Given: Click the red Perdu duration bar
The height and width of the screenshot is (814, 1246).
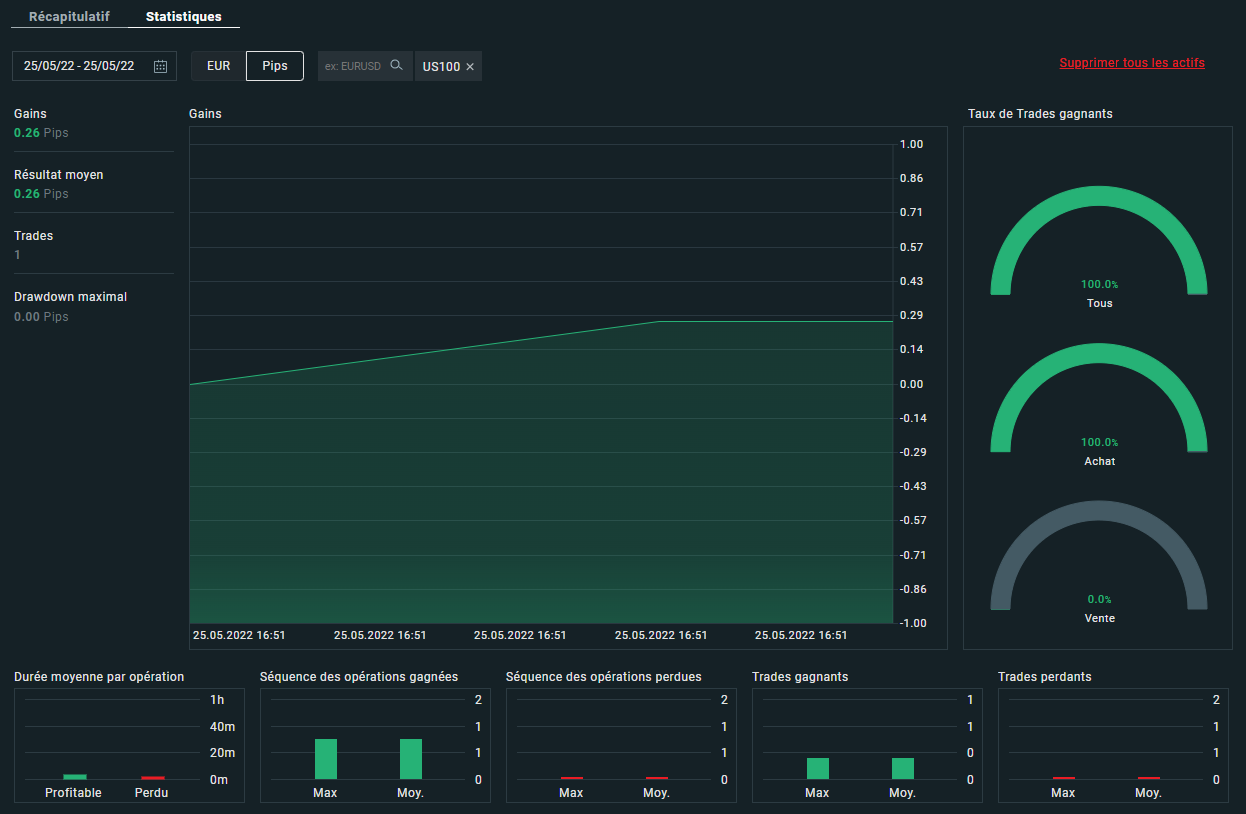Looking at the screenshot, I should click(152, 777).
